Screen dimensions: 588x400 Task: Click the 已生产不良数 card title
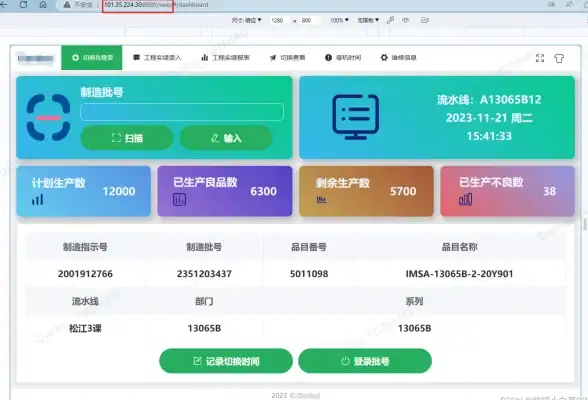point(491,182)
